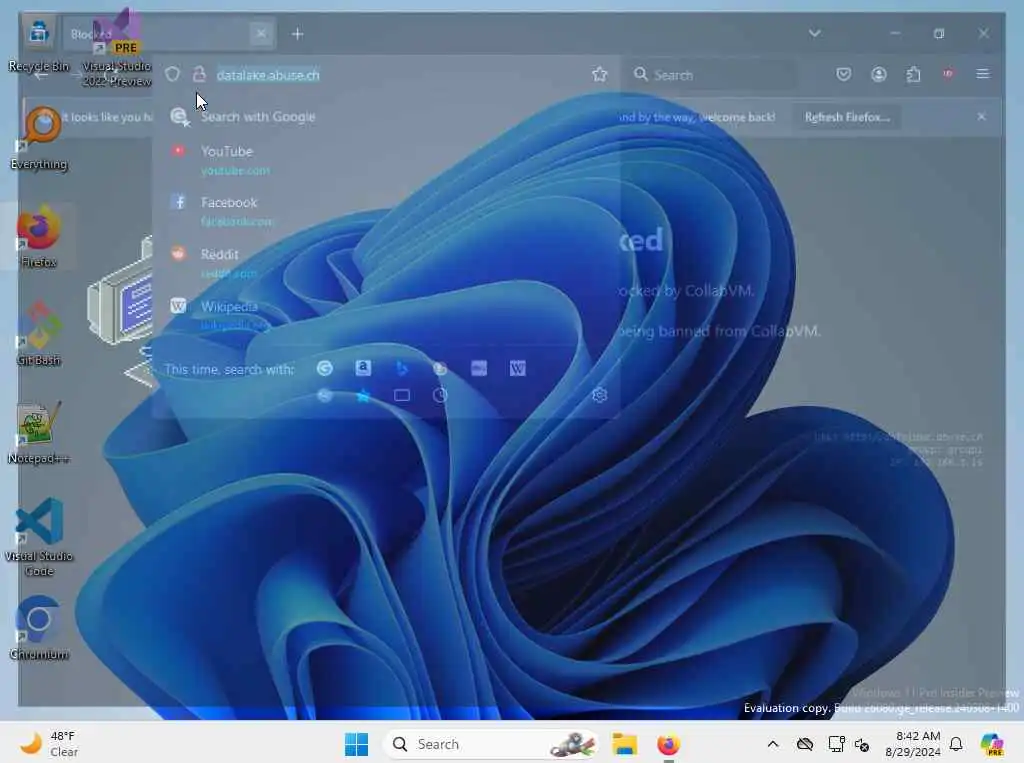Click the Refresh Firefox... button
This screenshot has height=763, width=1024.
click(846, 117)
